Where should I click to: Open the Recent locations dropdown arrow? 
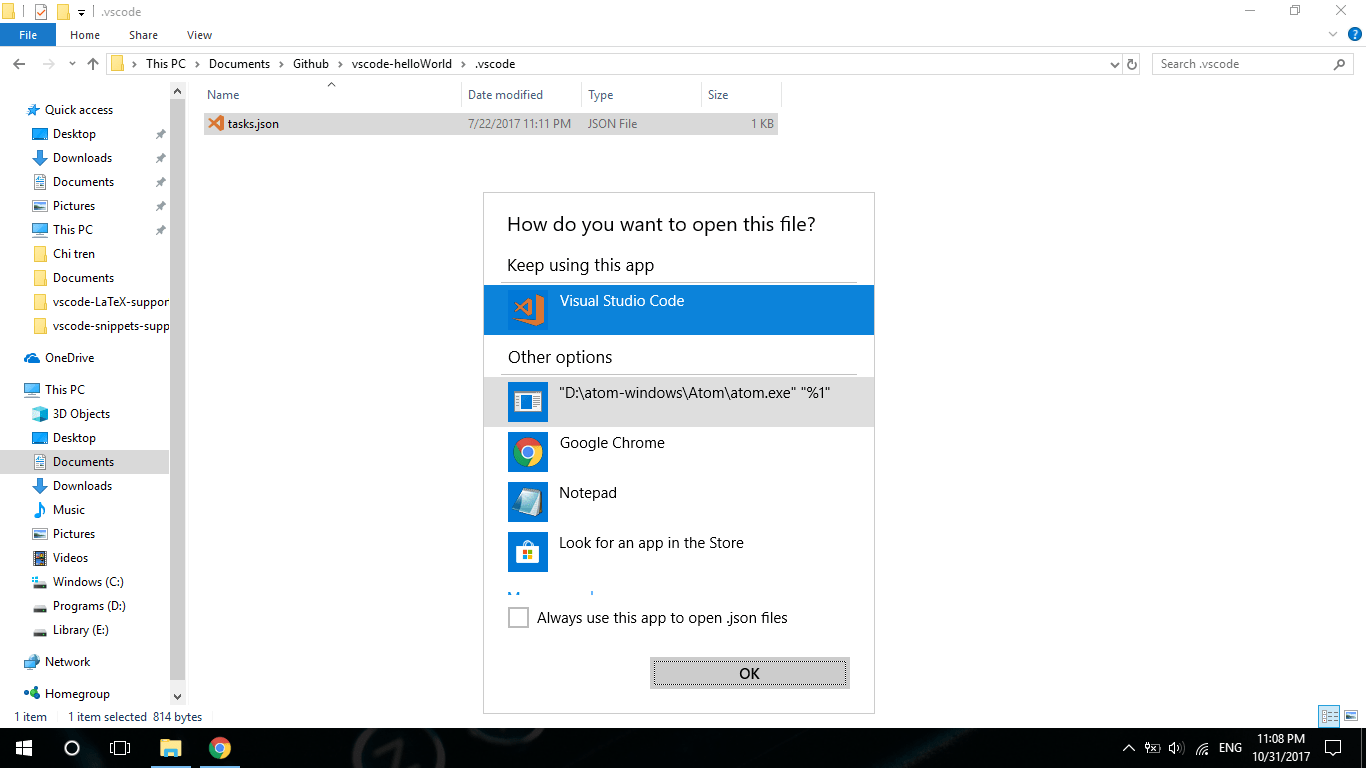[72, 64]
